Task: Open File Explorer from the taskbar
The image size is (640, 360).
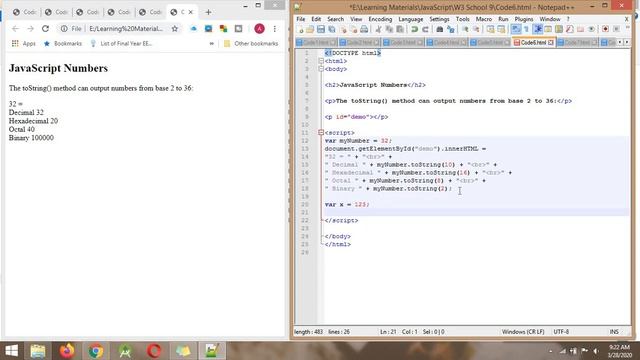Action: point(38,351)
